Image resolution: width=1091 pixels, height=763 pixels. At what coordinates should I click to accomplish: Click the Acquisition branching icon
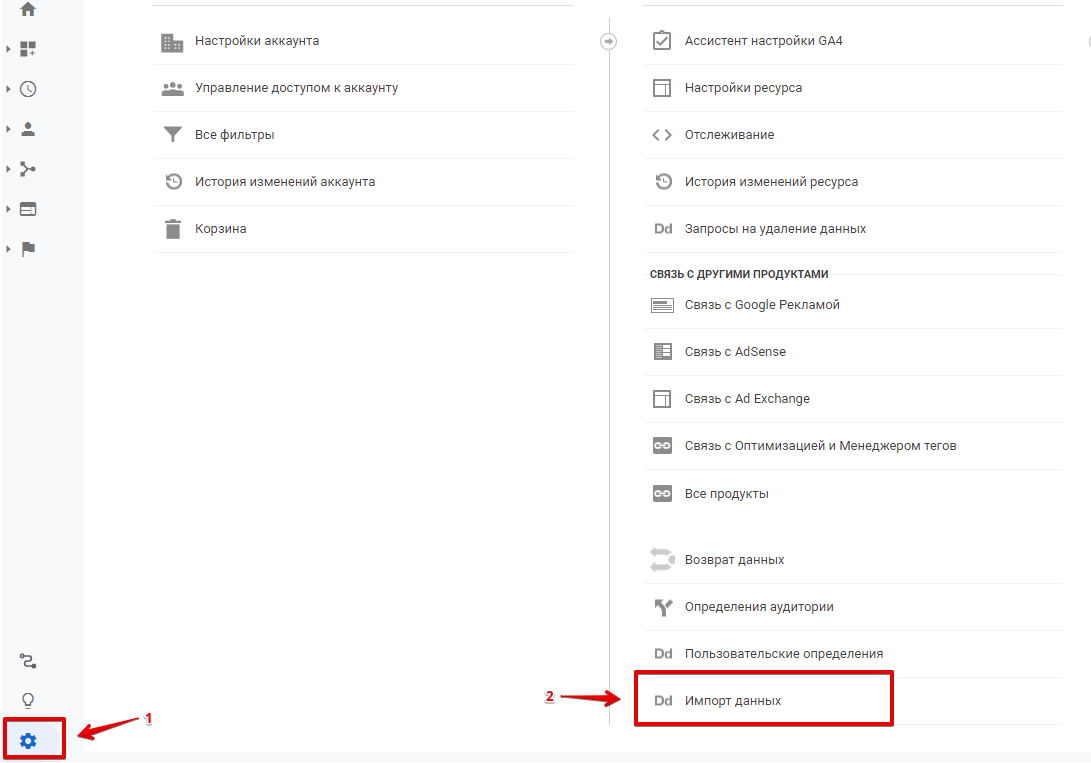point(28,169)
